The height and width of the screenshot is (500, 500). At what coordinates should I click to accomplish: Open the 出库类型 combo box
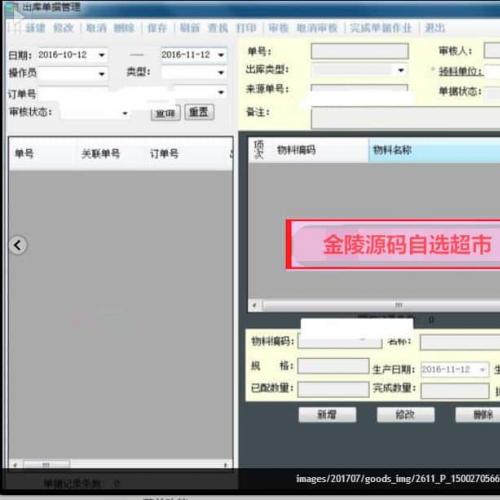click(x=401, y=70)
